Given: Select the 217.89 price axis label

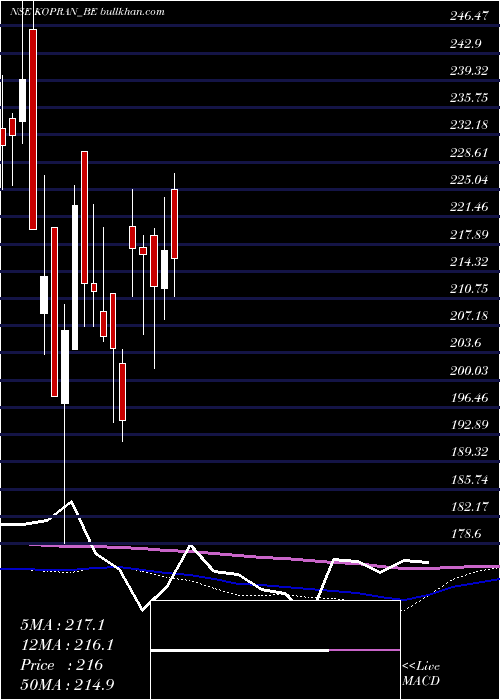Looking at the screenshot, I should [469, 235].
